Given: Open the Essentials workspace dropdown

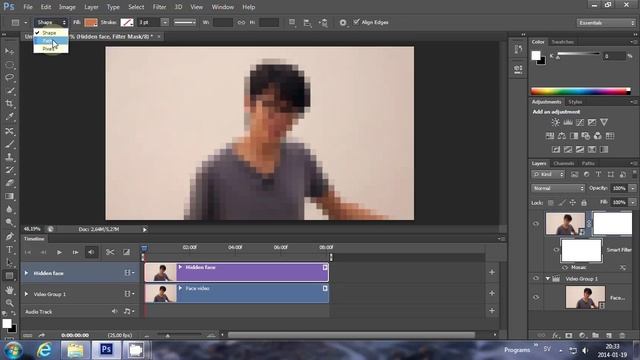Looking at the screenshot, I should tap(606, 23).
